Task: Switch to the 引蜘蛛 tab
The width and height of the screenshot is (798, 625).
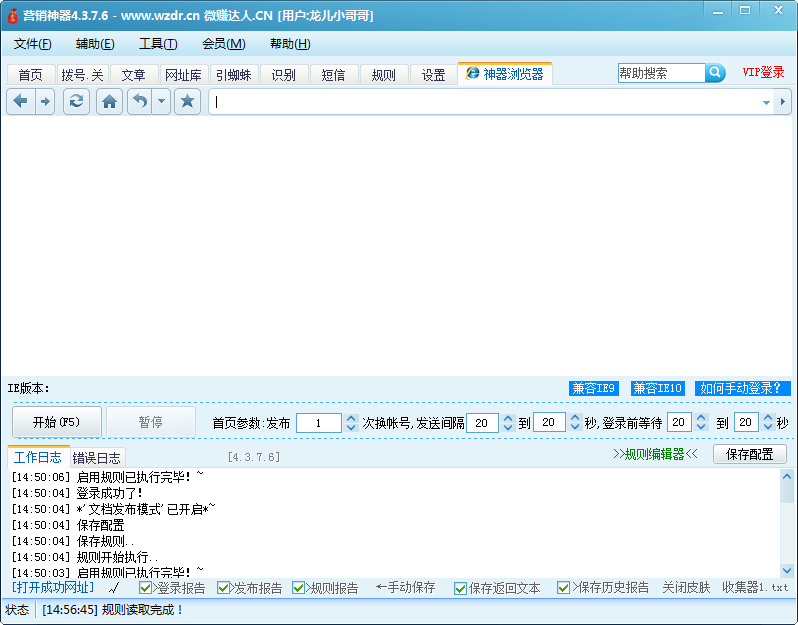Action: point(234,75)
